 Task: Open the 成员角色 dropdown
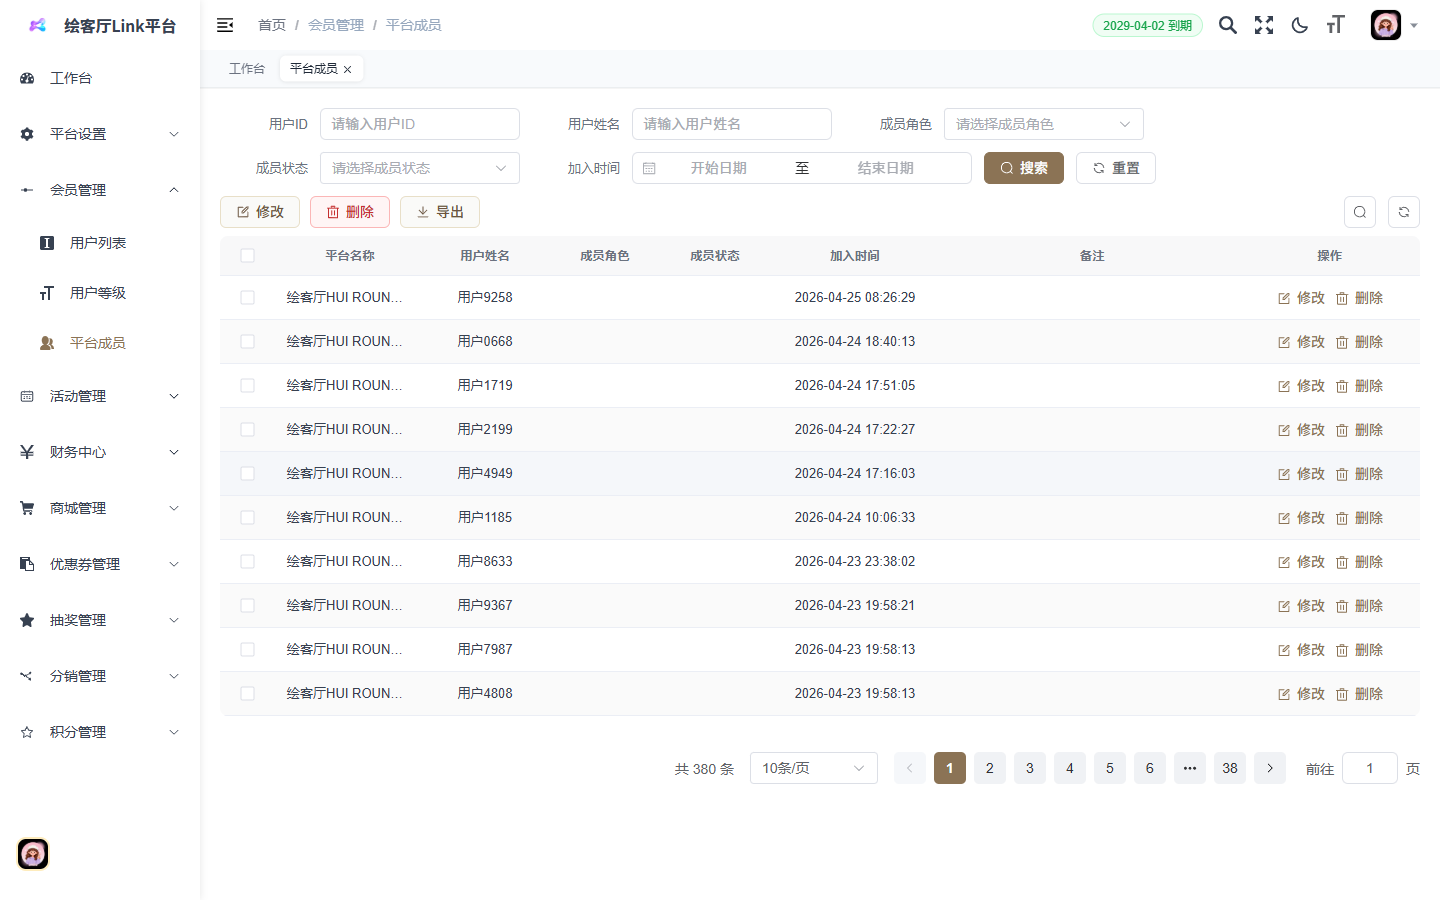[x=1043, y=124]
